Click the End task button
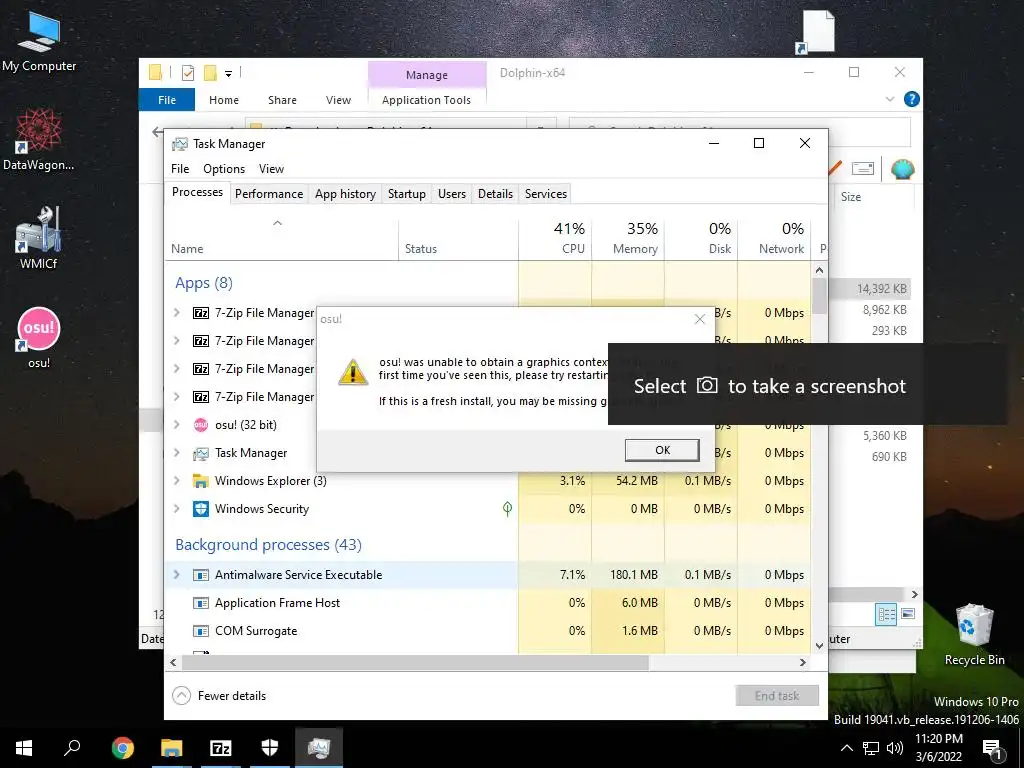1024x768 pixels. pos(777,696)
